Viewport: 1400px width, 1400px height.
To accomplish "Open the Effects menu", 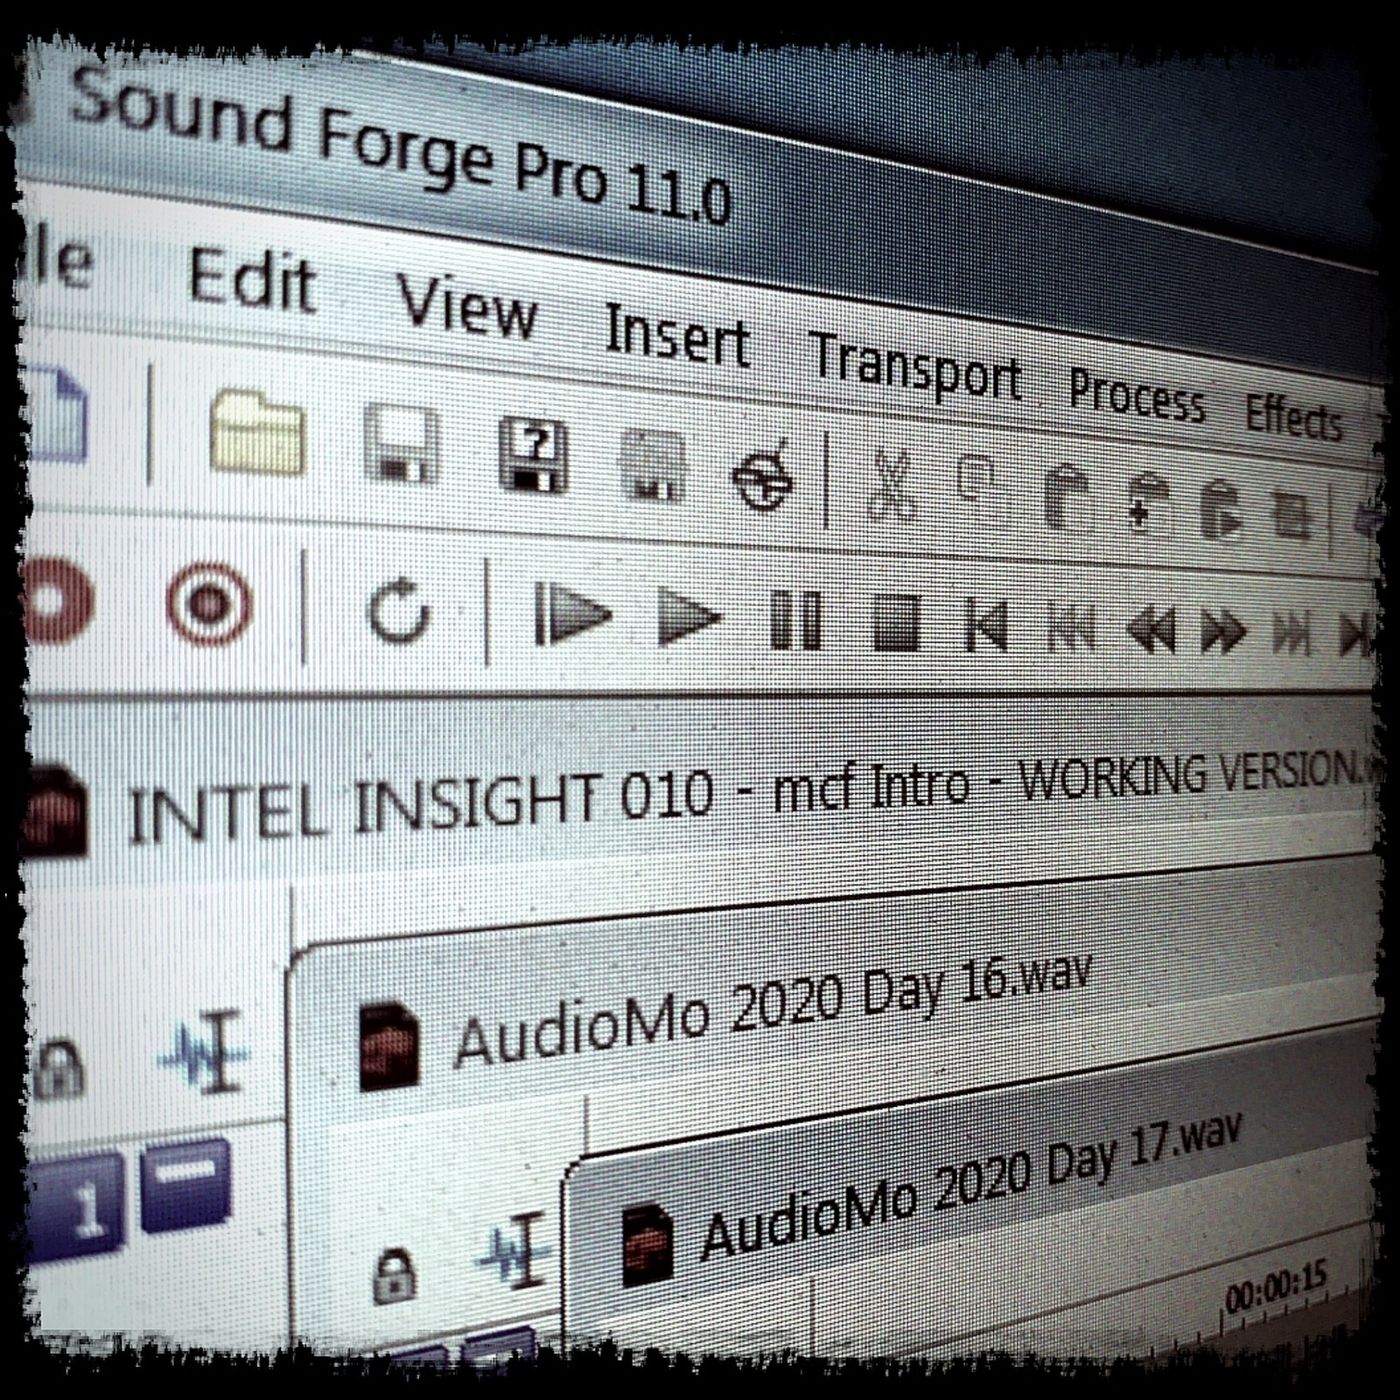I will point(1292,415).
